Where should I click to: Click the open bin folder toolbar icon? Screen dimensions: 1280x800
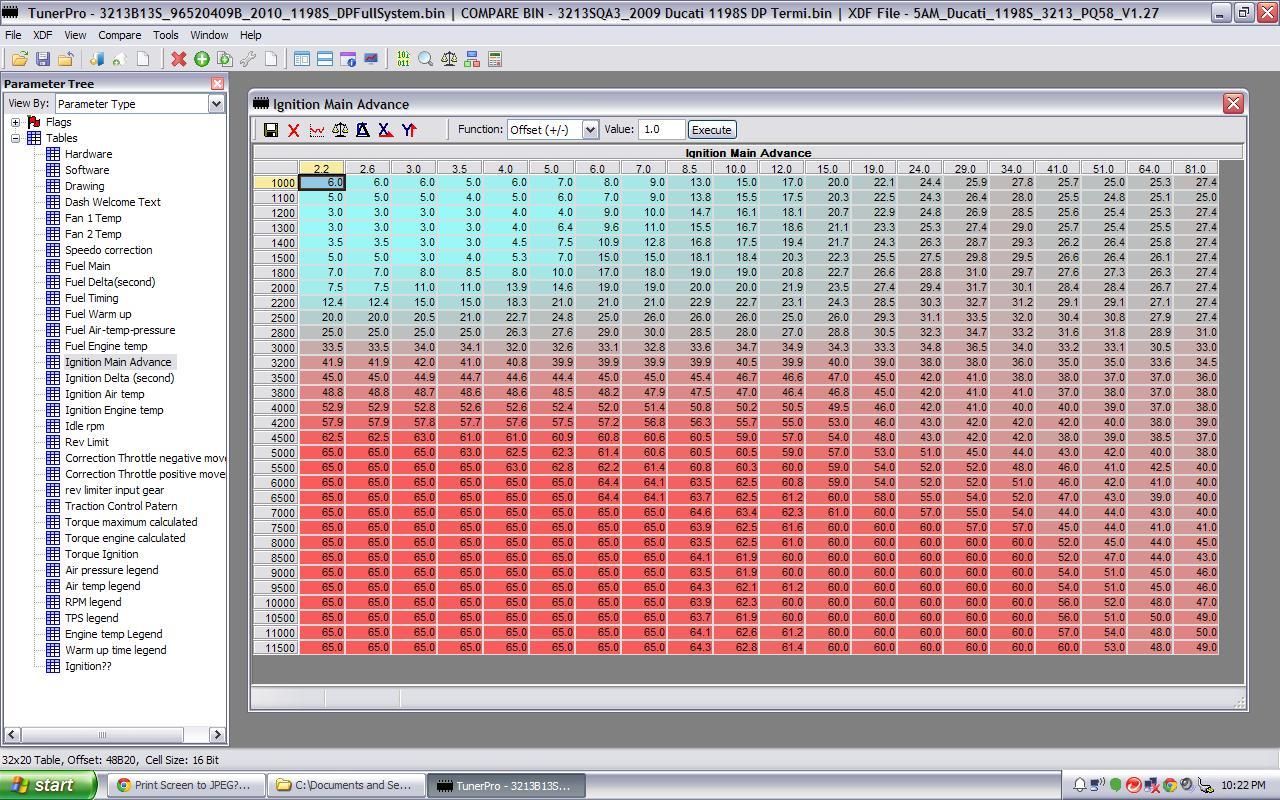click(19, 59)
